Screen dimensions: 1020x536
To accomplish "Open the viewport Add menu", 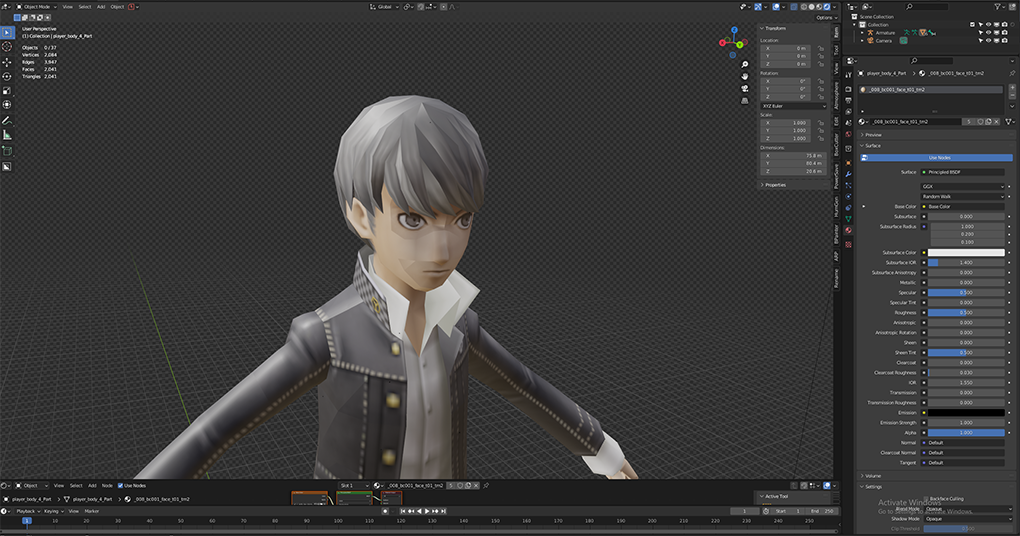I will (x=101, y=7).
